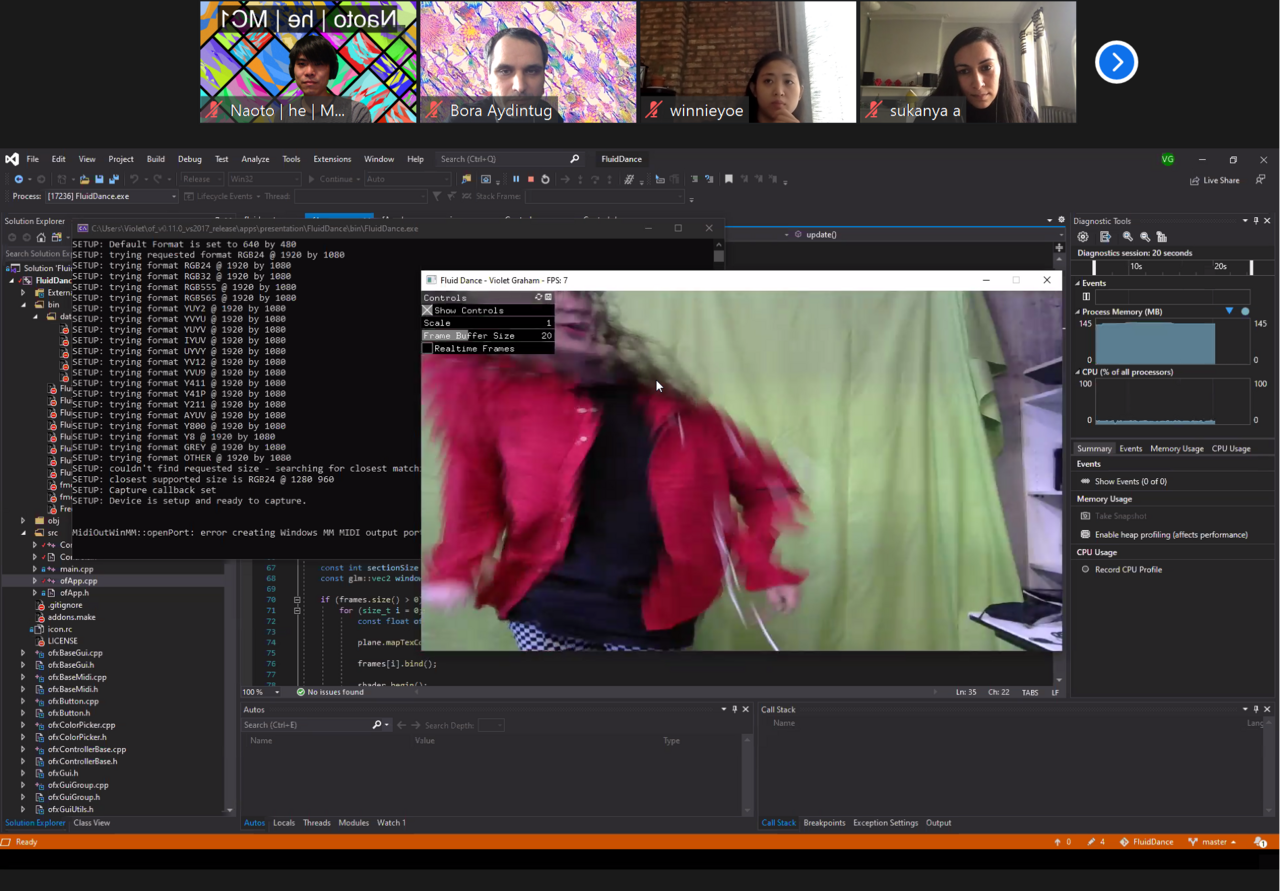
Task: Open the Process dropdown FluidDance.exe
Action: (111, 196)
